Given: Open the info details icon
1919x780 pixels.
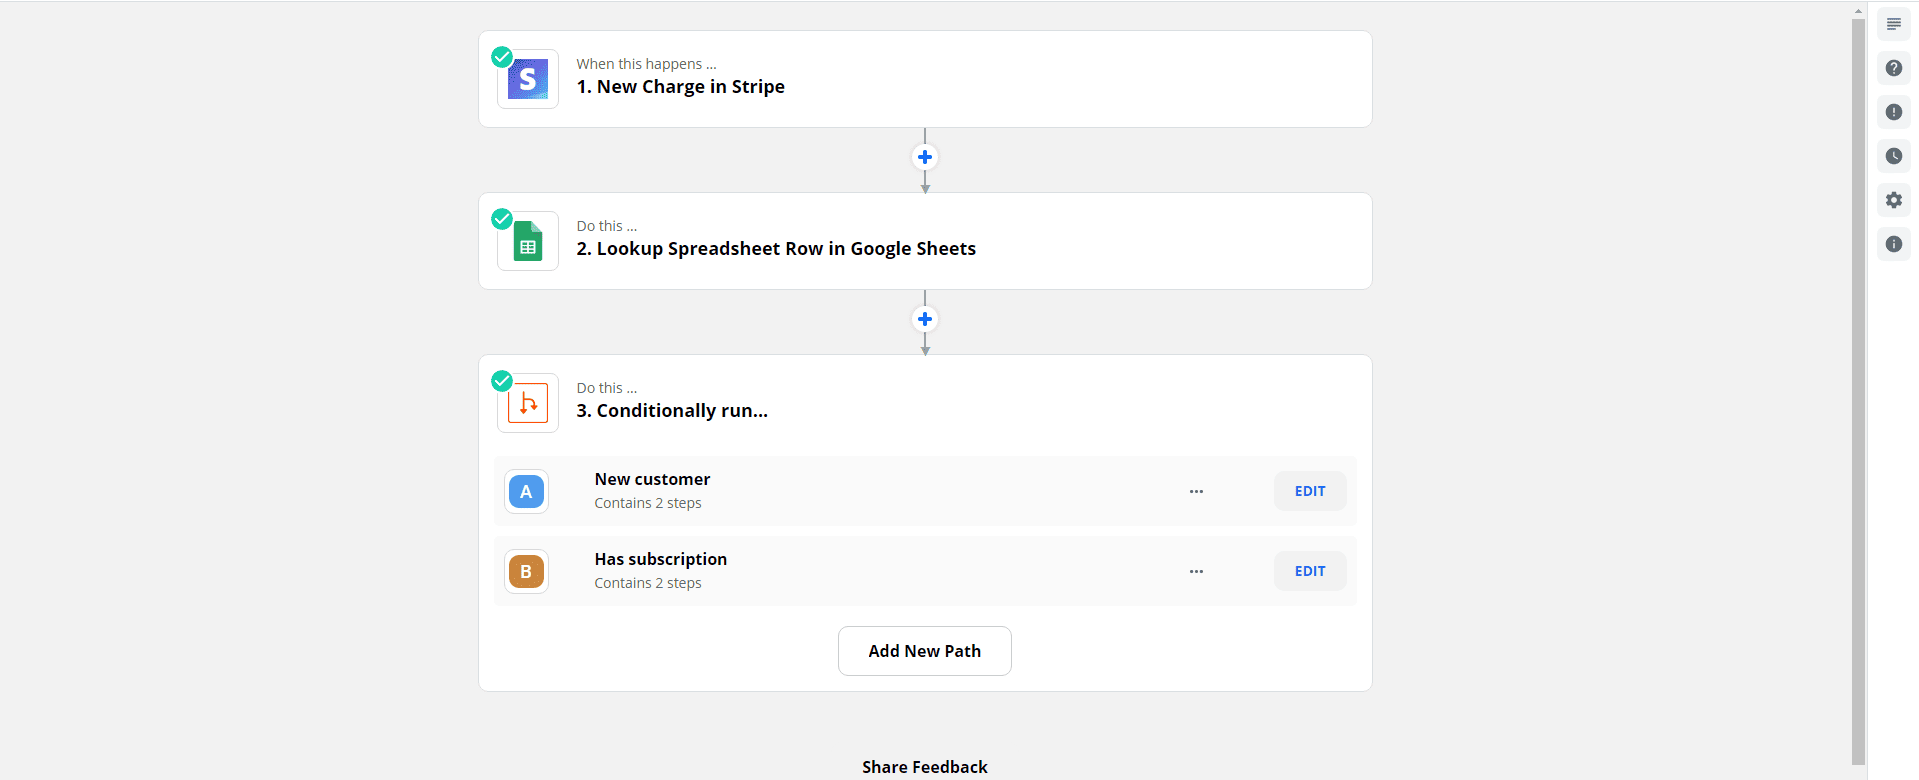Looking at the screenshot, I should [1894, 244].
